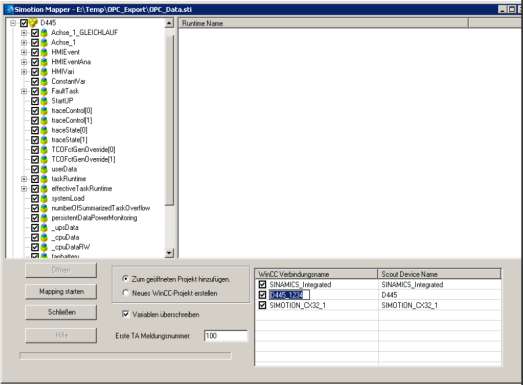
Task: Expand the taskRuntime tree node
Action: click(24, 179)
